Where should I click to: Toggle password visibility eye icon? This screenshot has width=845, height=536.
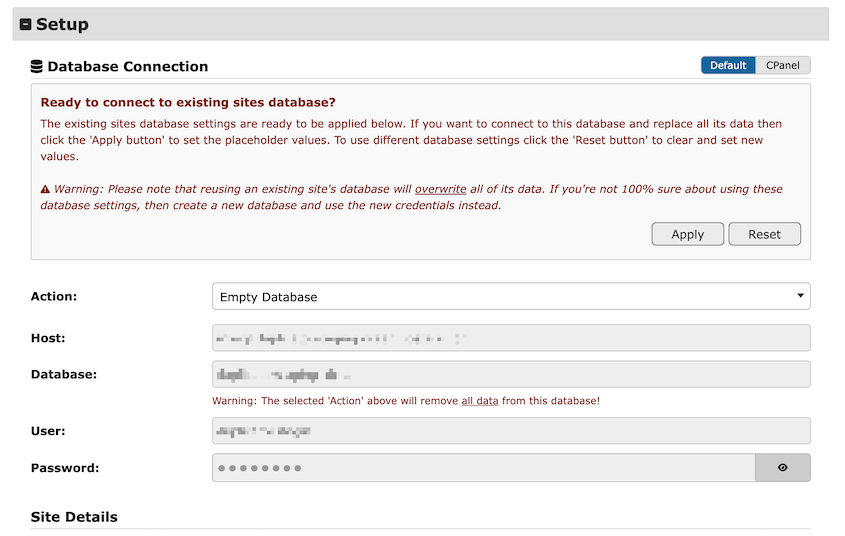tap(782, 468)
